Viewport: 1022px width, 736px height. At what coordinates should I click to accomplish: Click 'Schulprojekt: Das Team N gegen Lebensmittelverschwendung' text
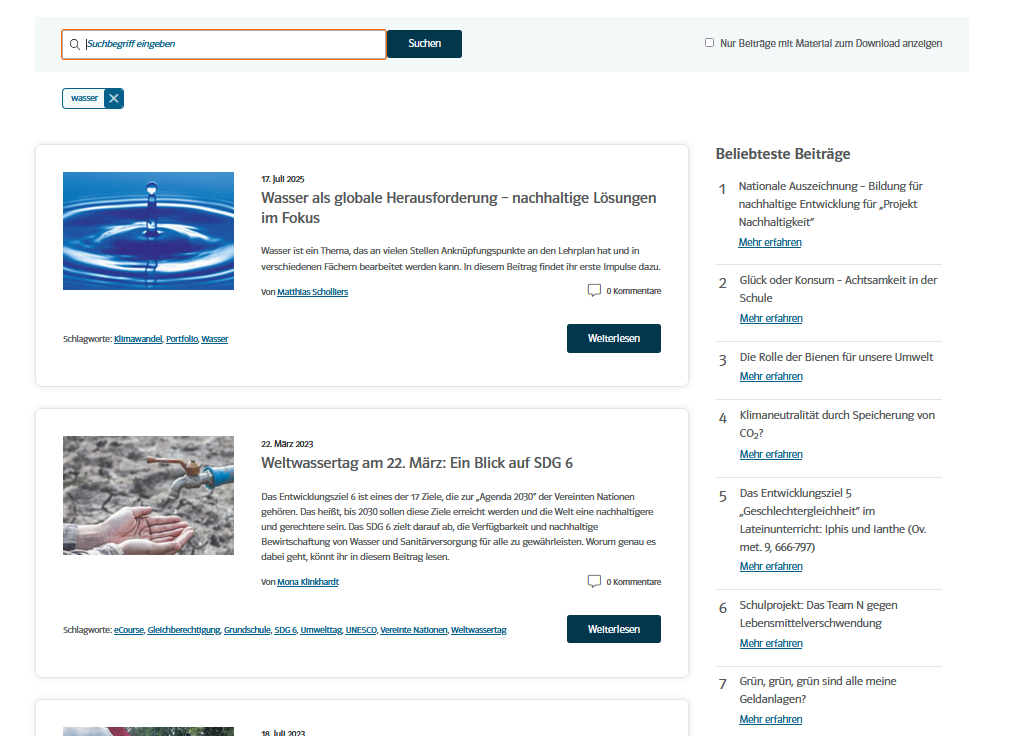click(818, 614)
